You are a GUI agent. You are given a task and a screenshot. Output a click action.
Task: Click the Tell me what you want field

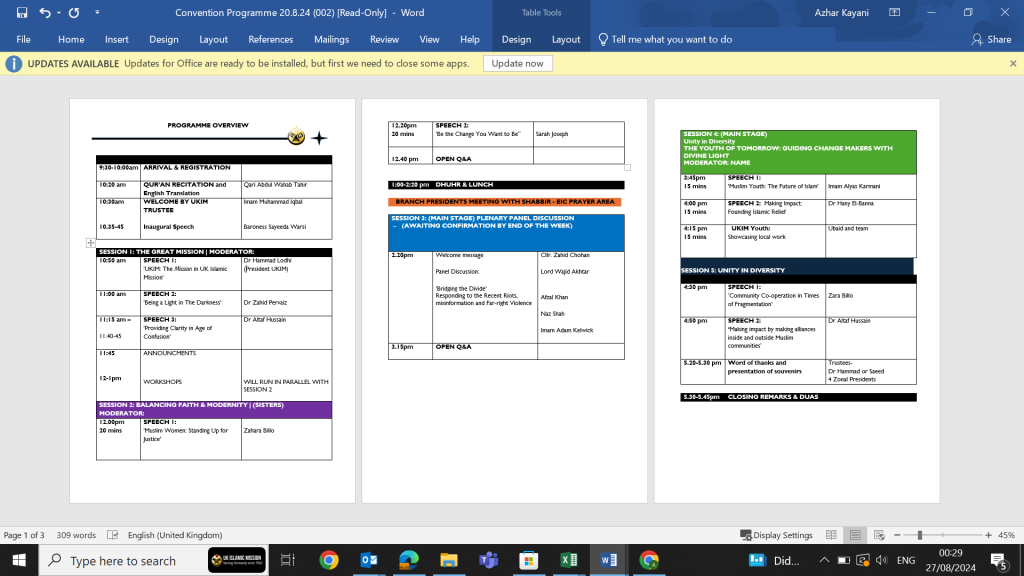[671, 39]
